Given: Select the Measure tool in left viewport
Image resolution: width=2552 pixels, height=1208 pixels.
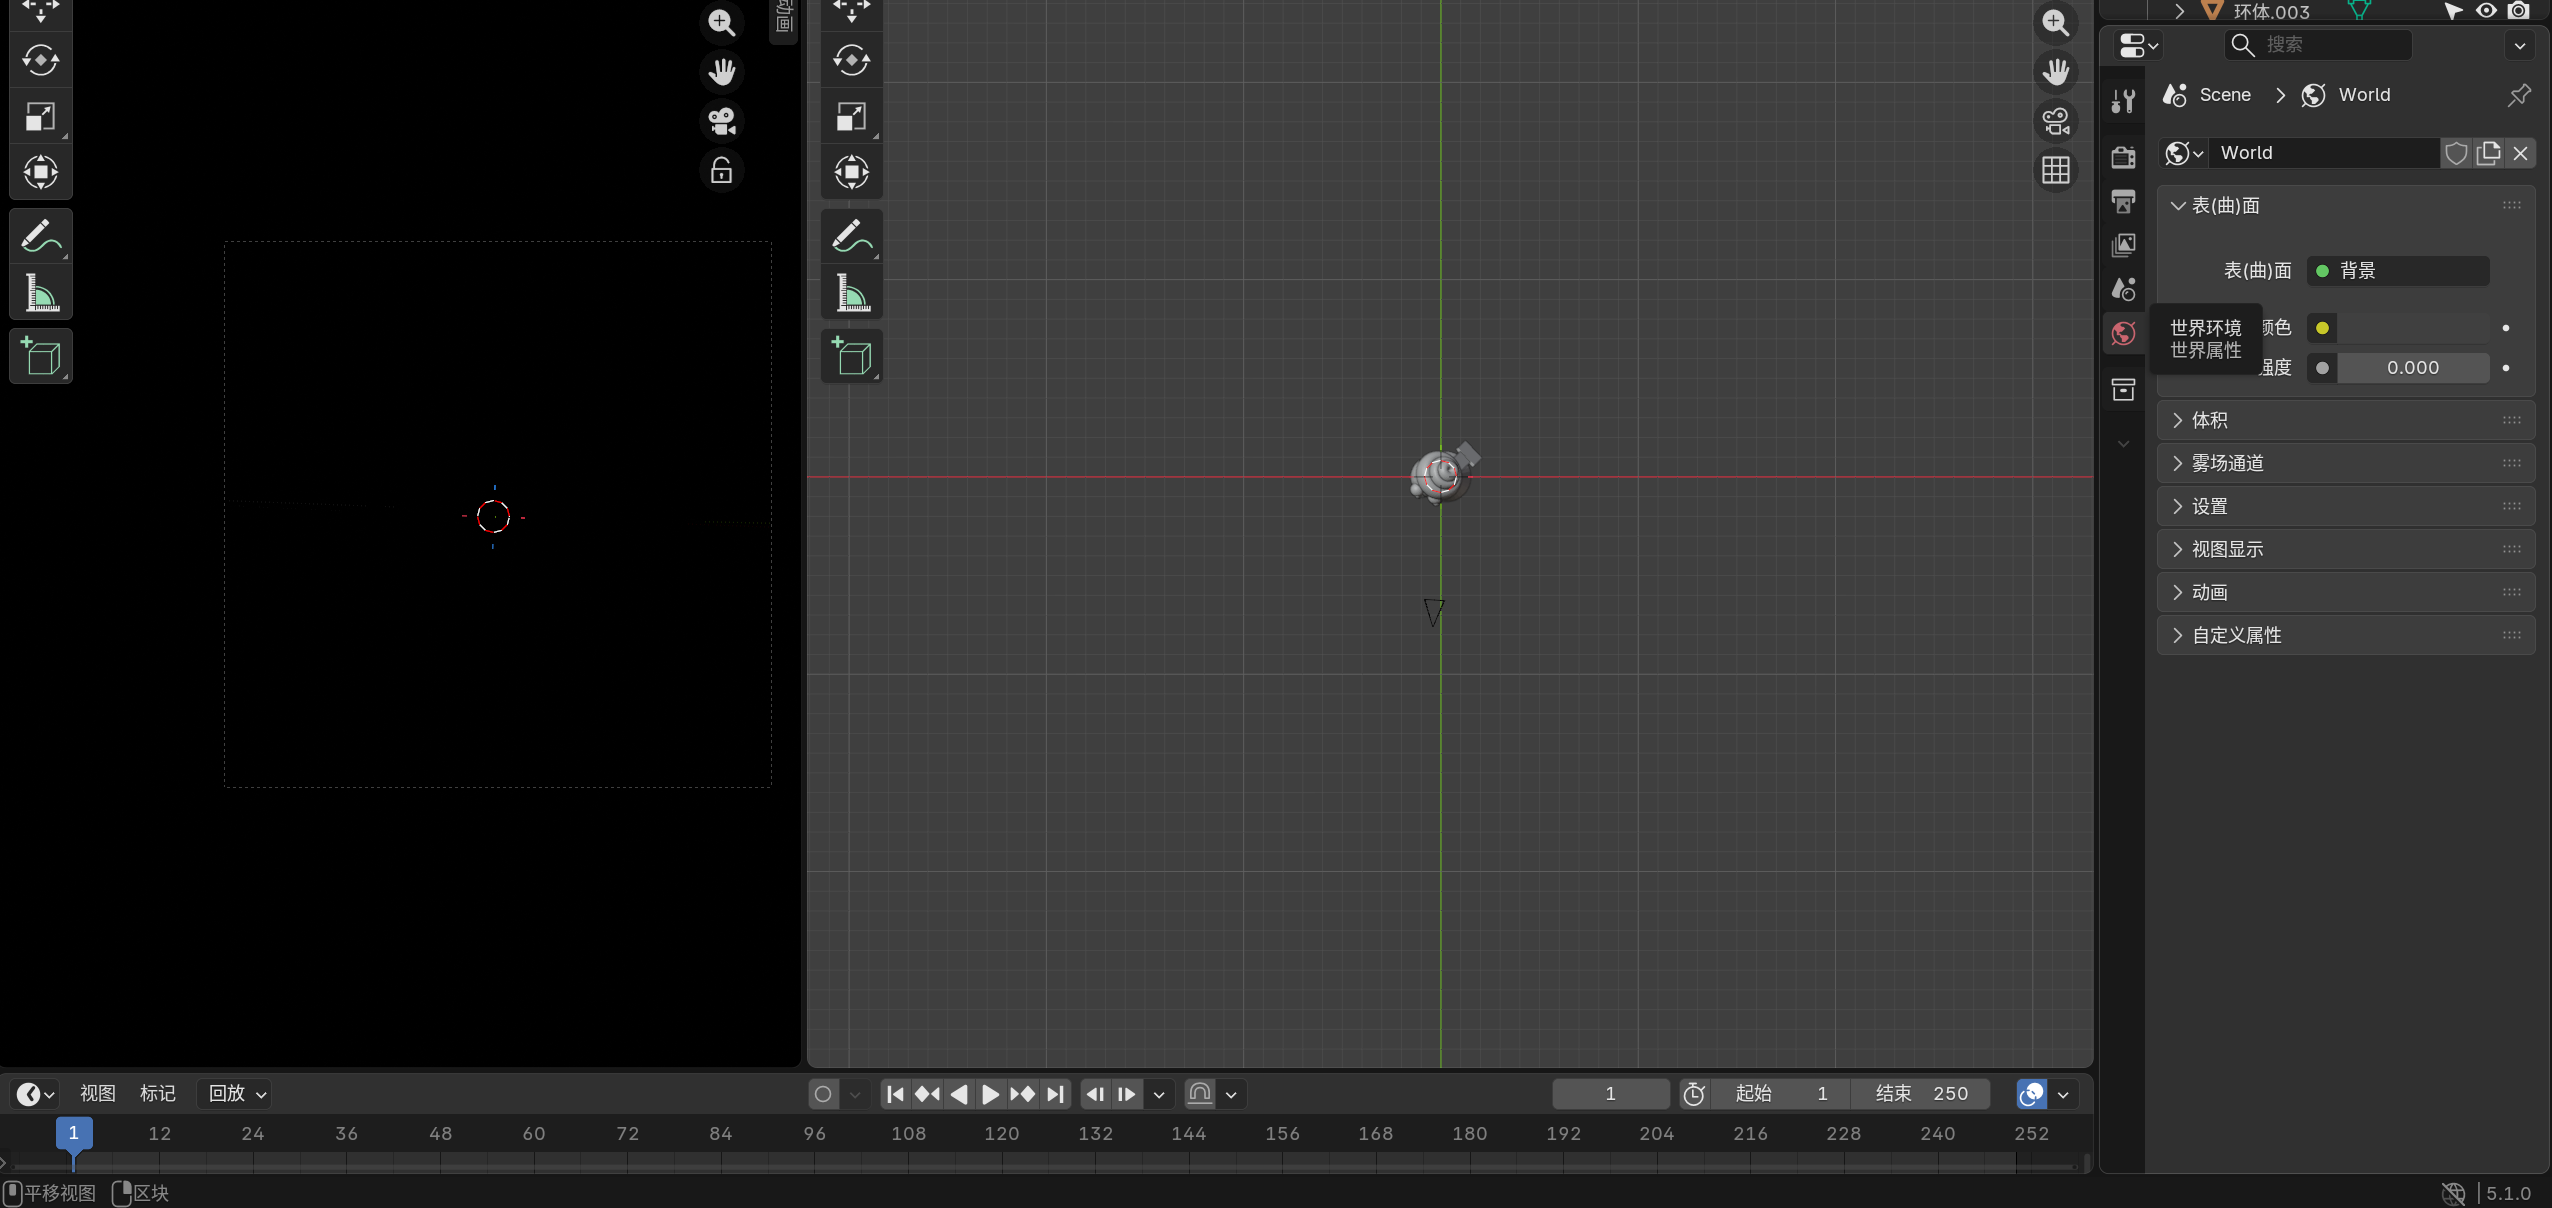Looking at the screenshot, I should pos(40,294).
